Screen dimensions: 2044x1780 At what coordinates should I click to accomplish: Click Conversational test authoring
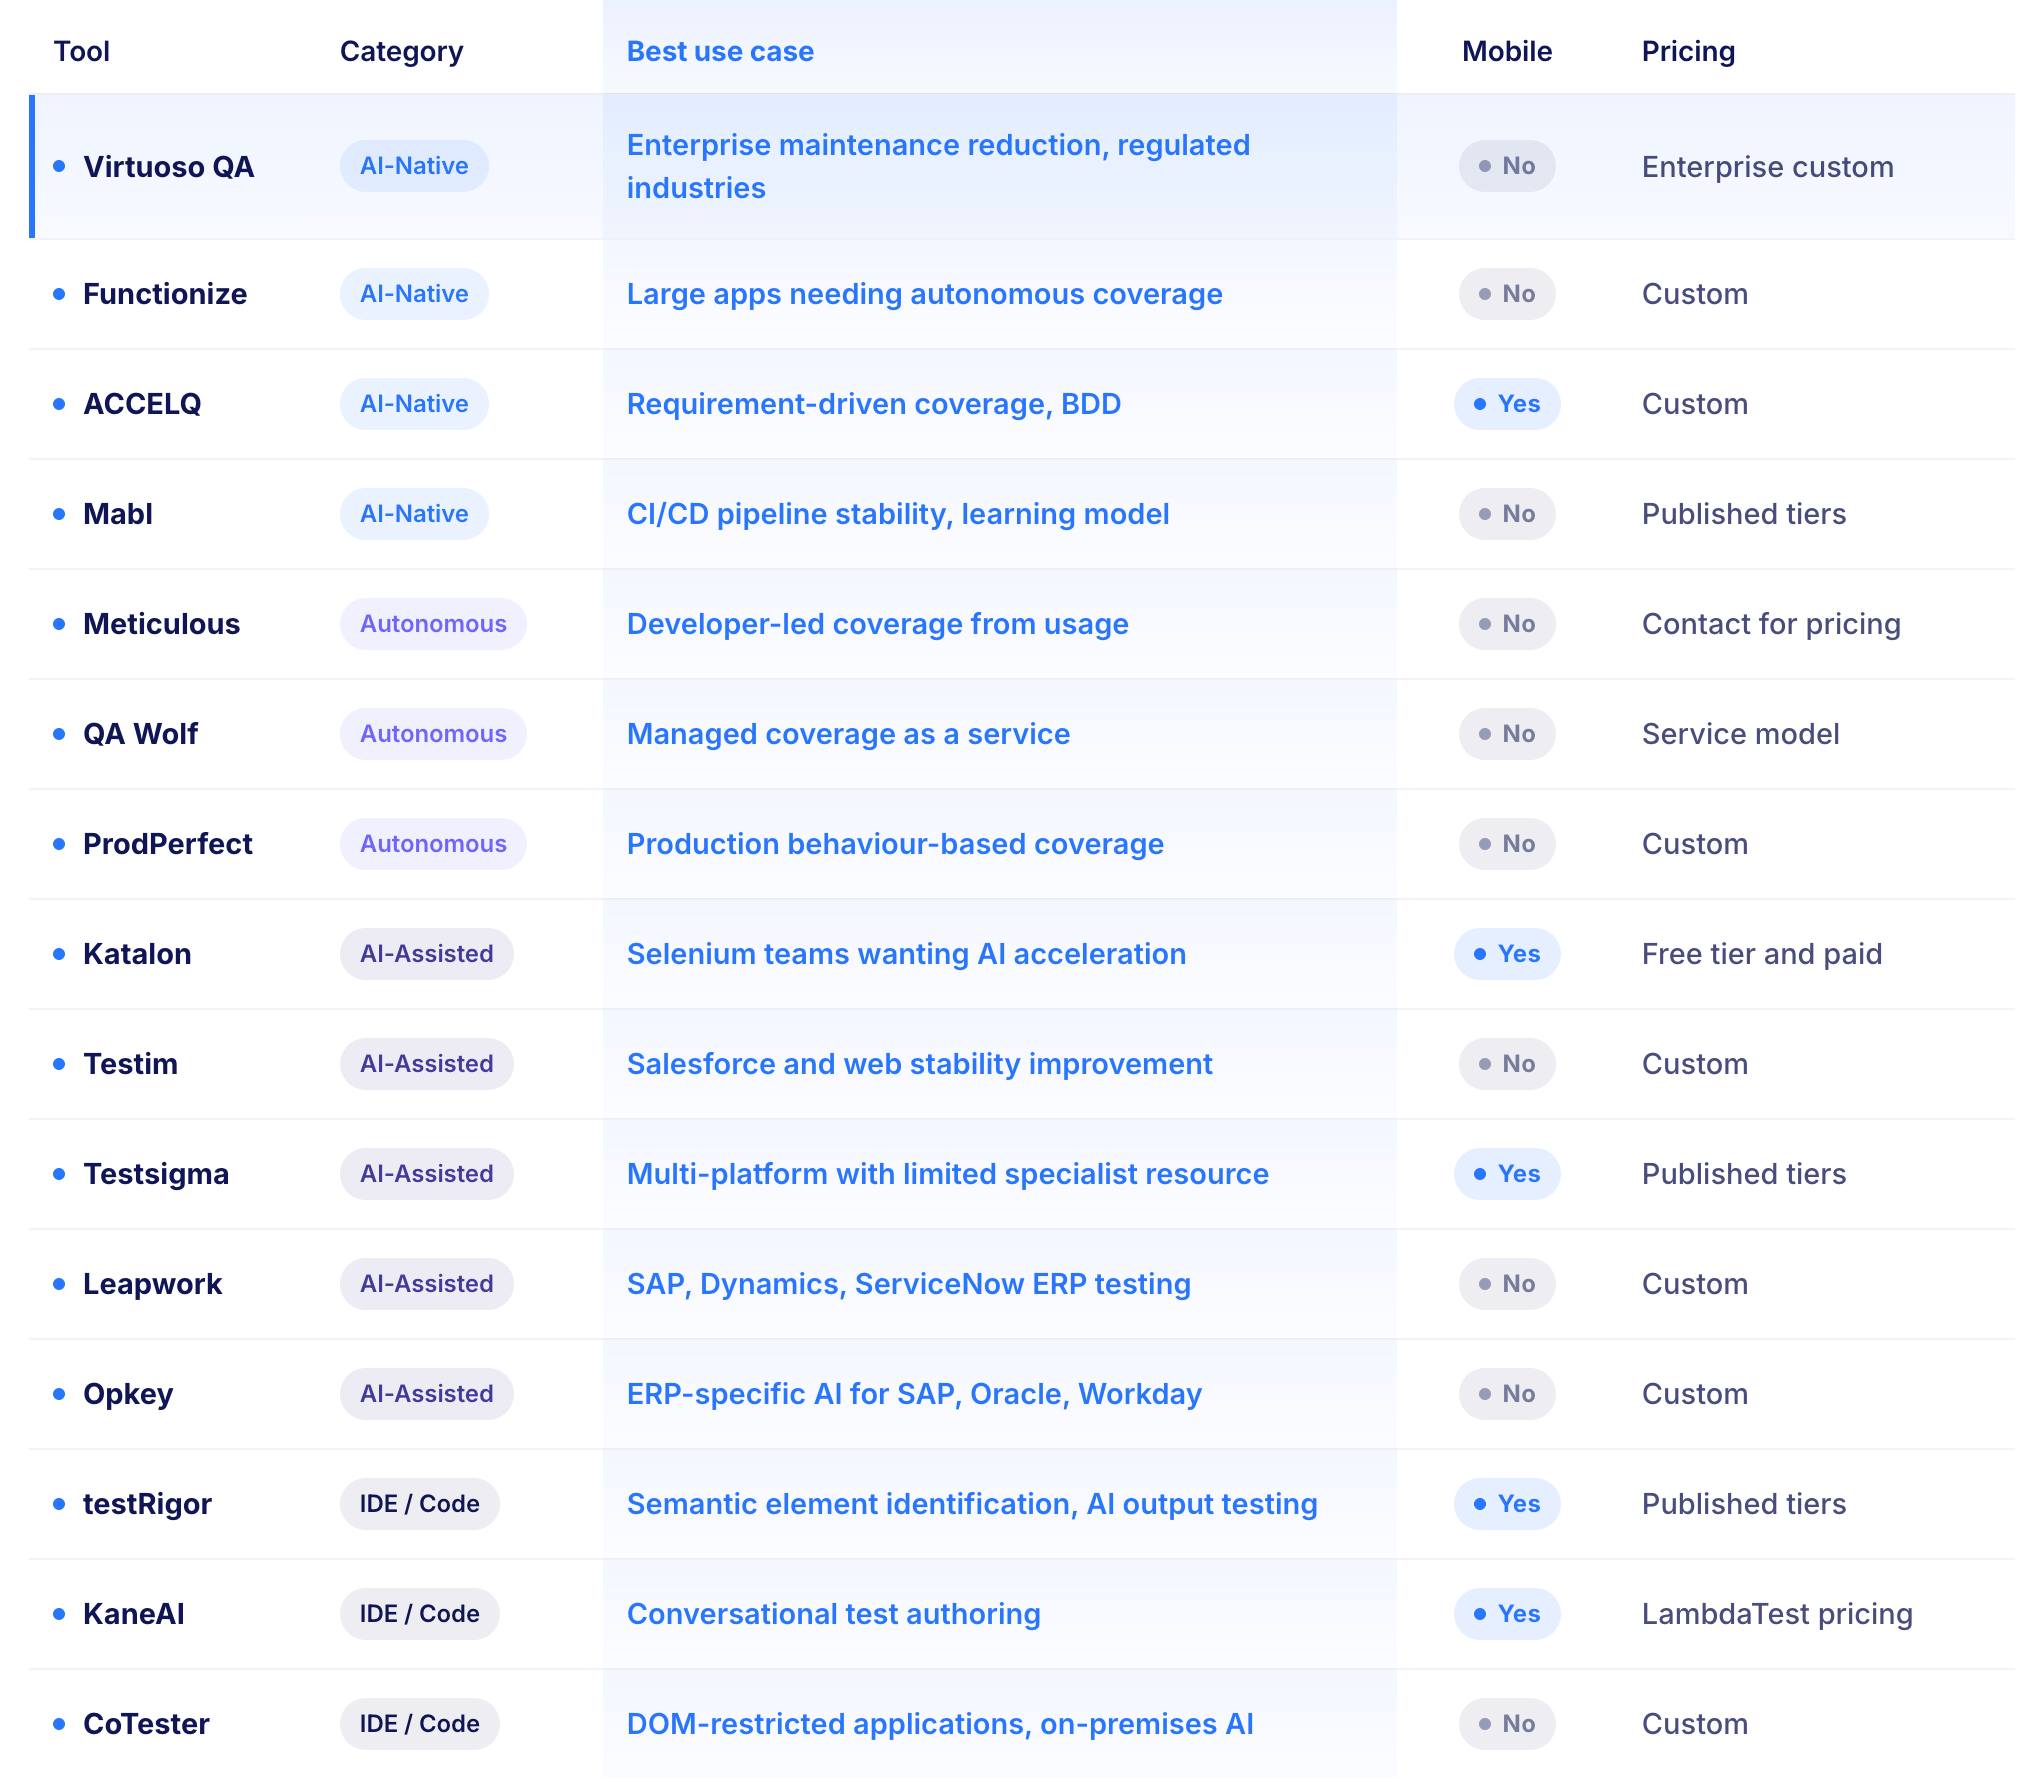click(x=834, y=1614)
